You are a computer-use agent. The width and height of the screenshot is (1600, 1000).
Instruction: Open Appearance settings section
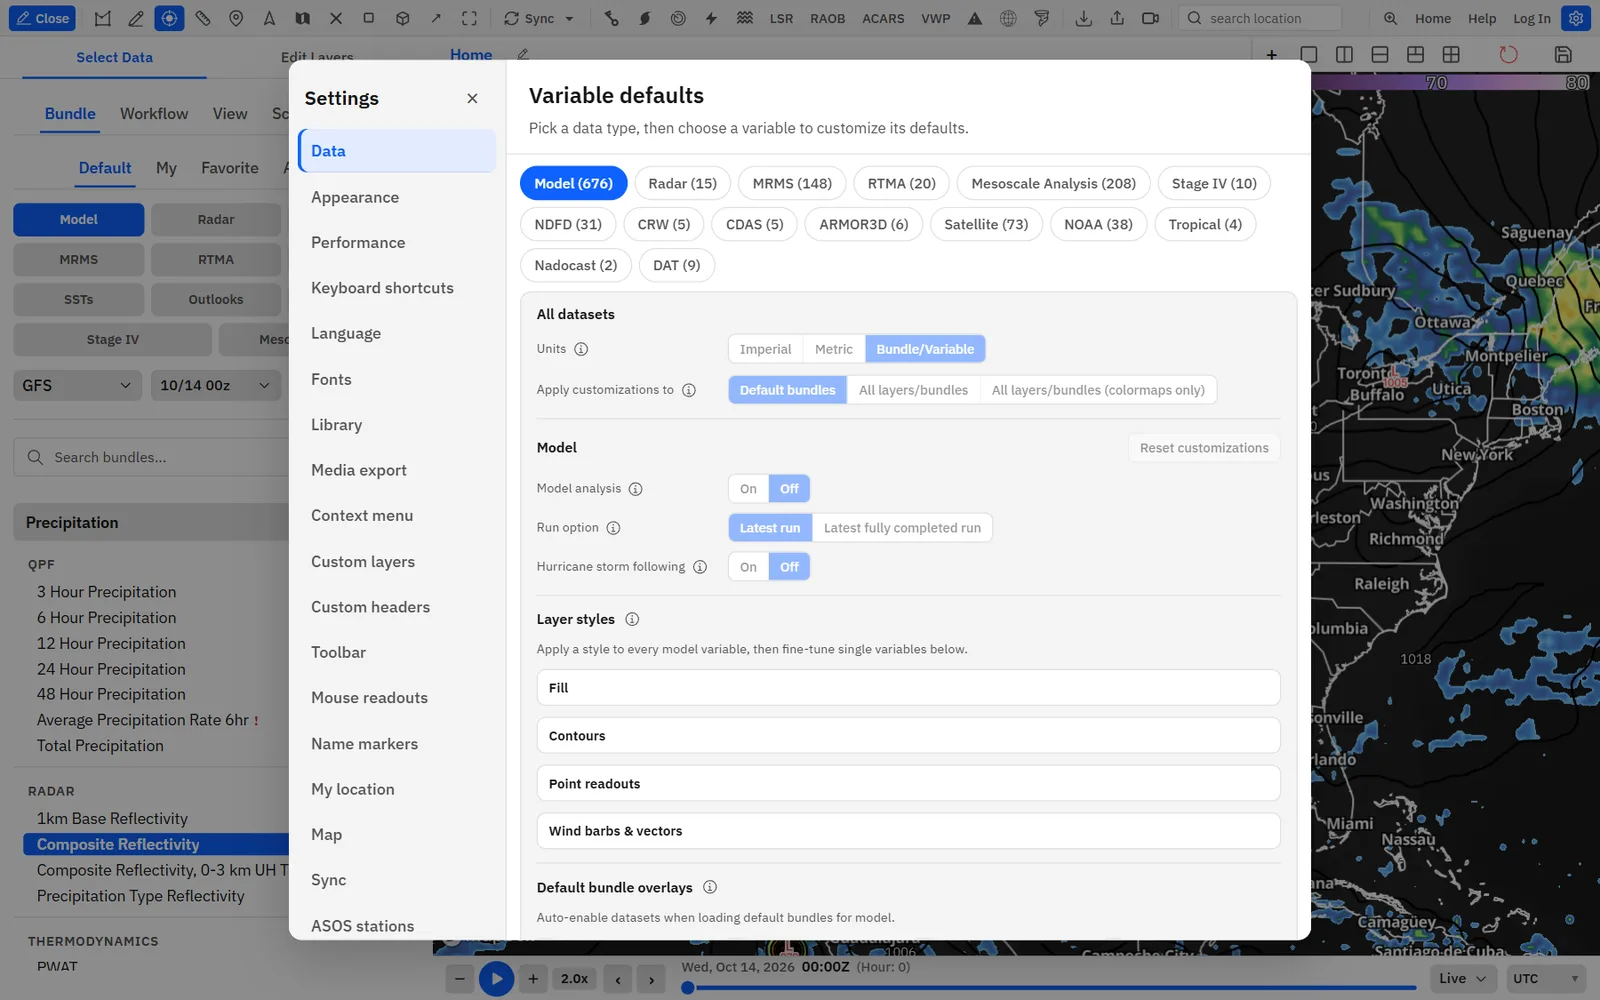pyautogui.click(x=397, y=197)
